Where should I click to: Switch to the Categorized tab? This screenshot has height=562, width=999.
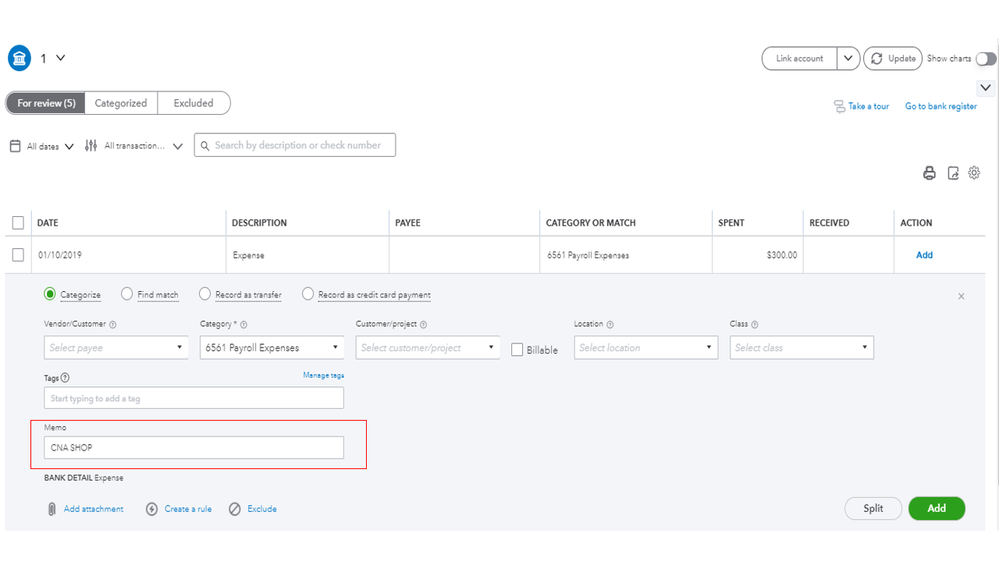click(121, 103)
